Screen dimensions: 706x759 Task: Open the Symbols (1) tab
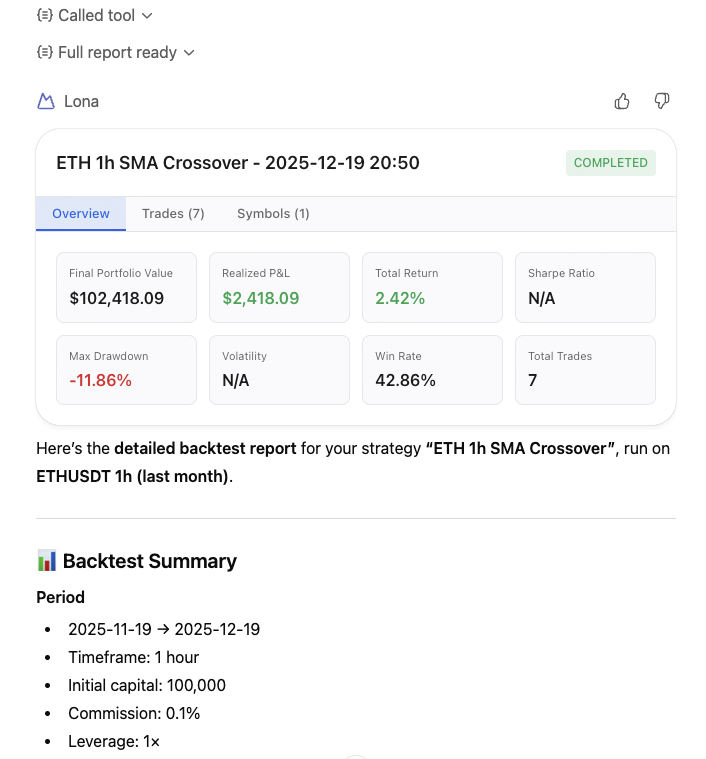click(x=273, y=214)
